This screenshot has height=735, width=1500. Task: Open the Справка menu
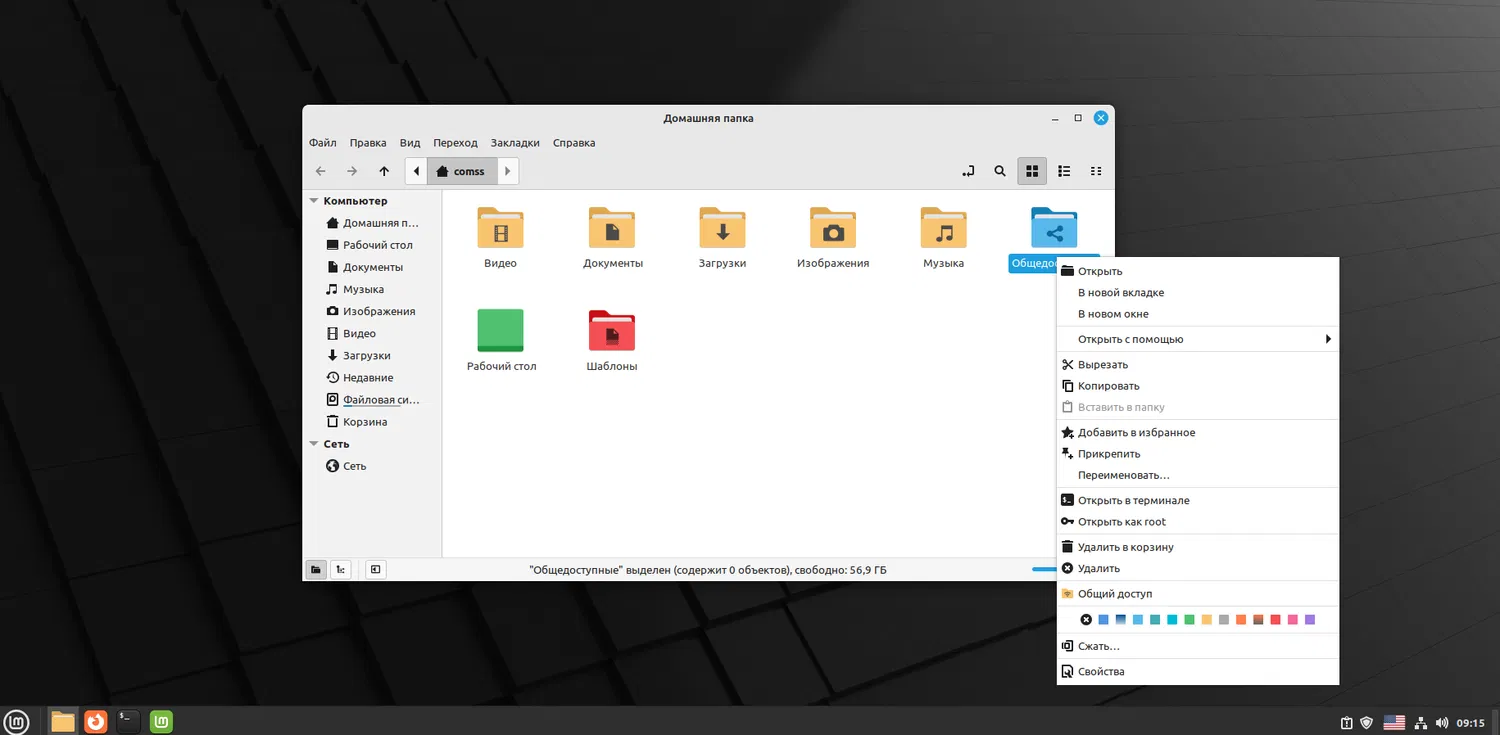click(574, 143)
